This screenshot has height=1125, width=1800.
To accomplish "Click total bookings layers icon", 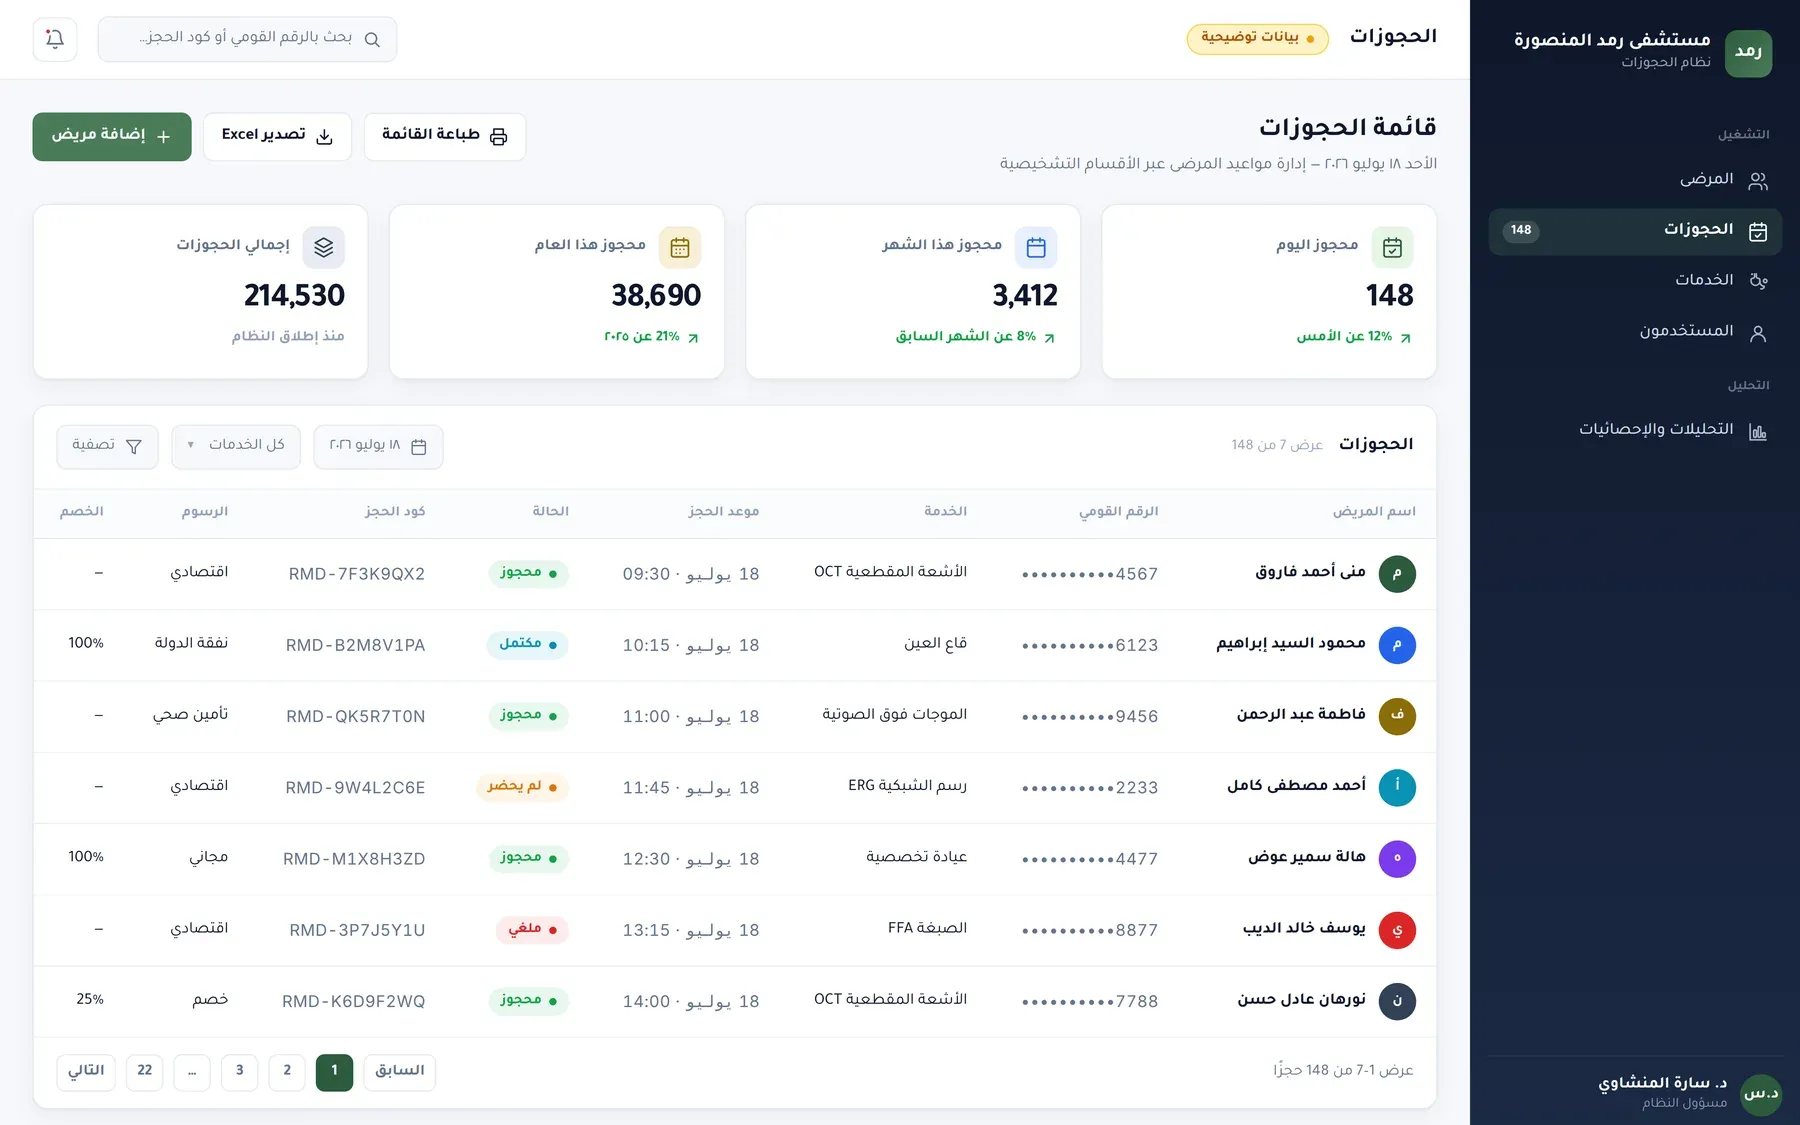I will click(x=324, y=247).
